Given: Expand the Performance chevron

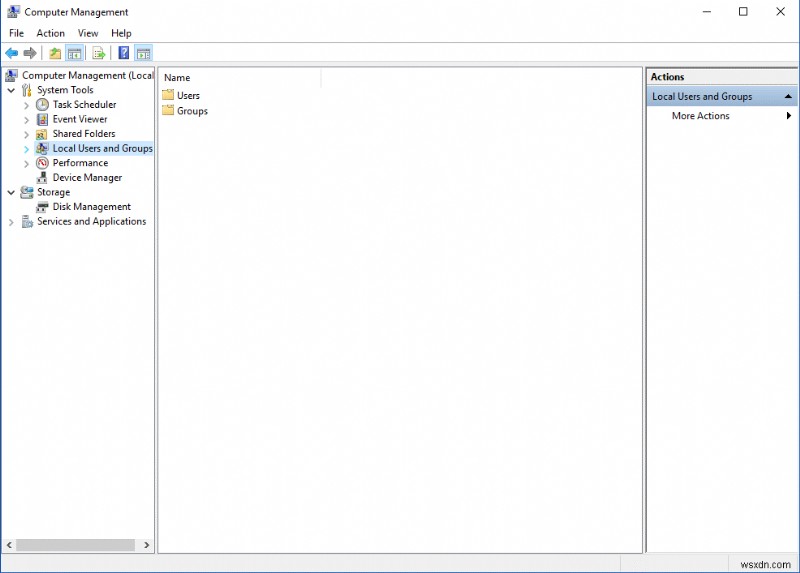Looking at the screenshot, I should coord(27,164).
